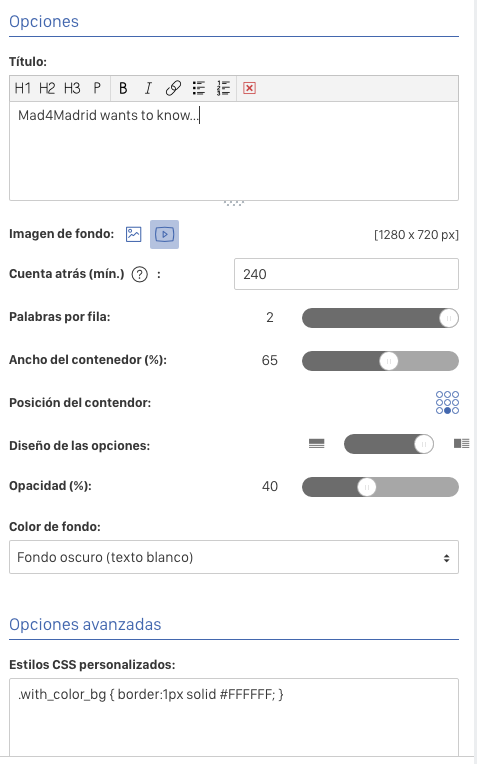Click the Estilos CSS personalizados text area

point(234,717)
